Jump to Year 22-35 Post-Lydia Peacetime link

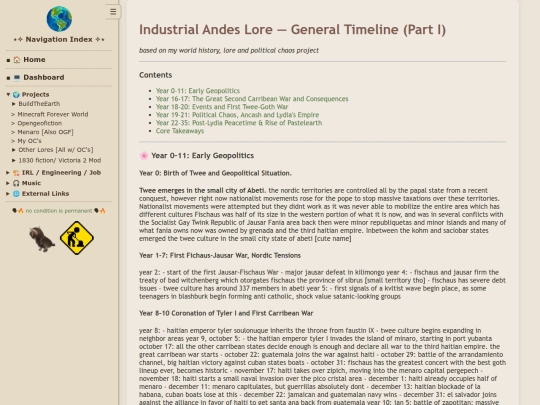(239, 123)
